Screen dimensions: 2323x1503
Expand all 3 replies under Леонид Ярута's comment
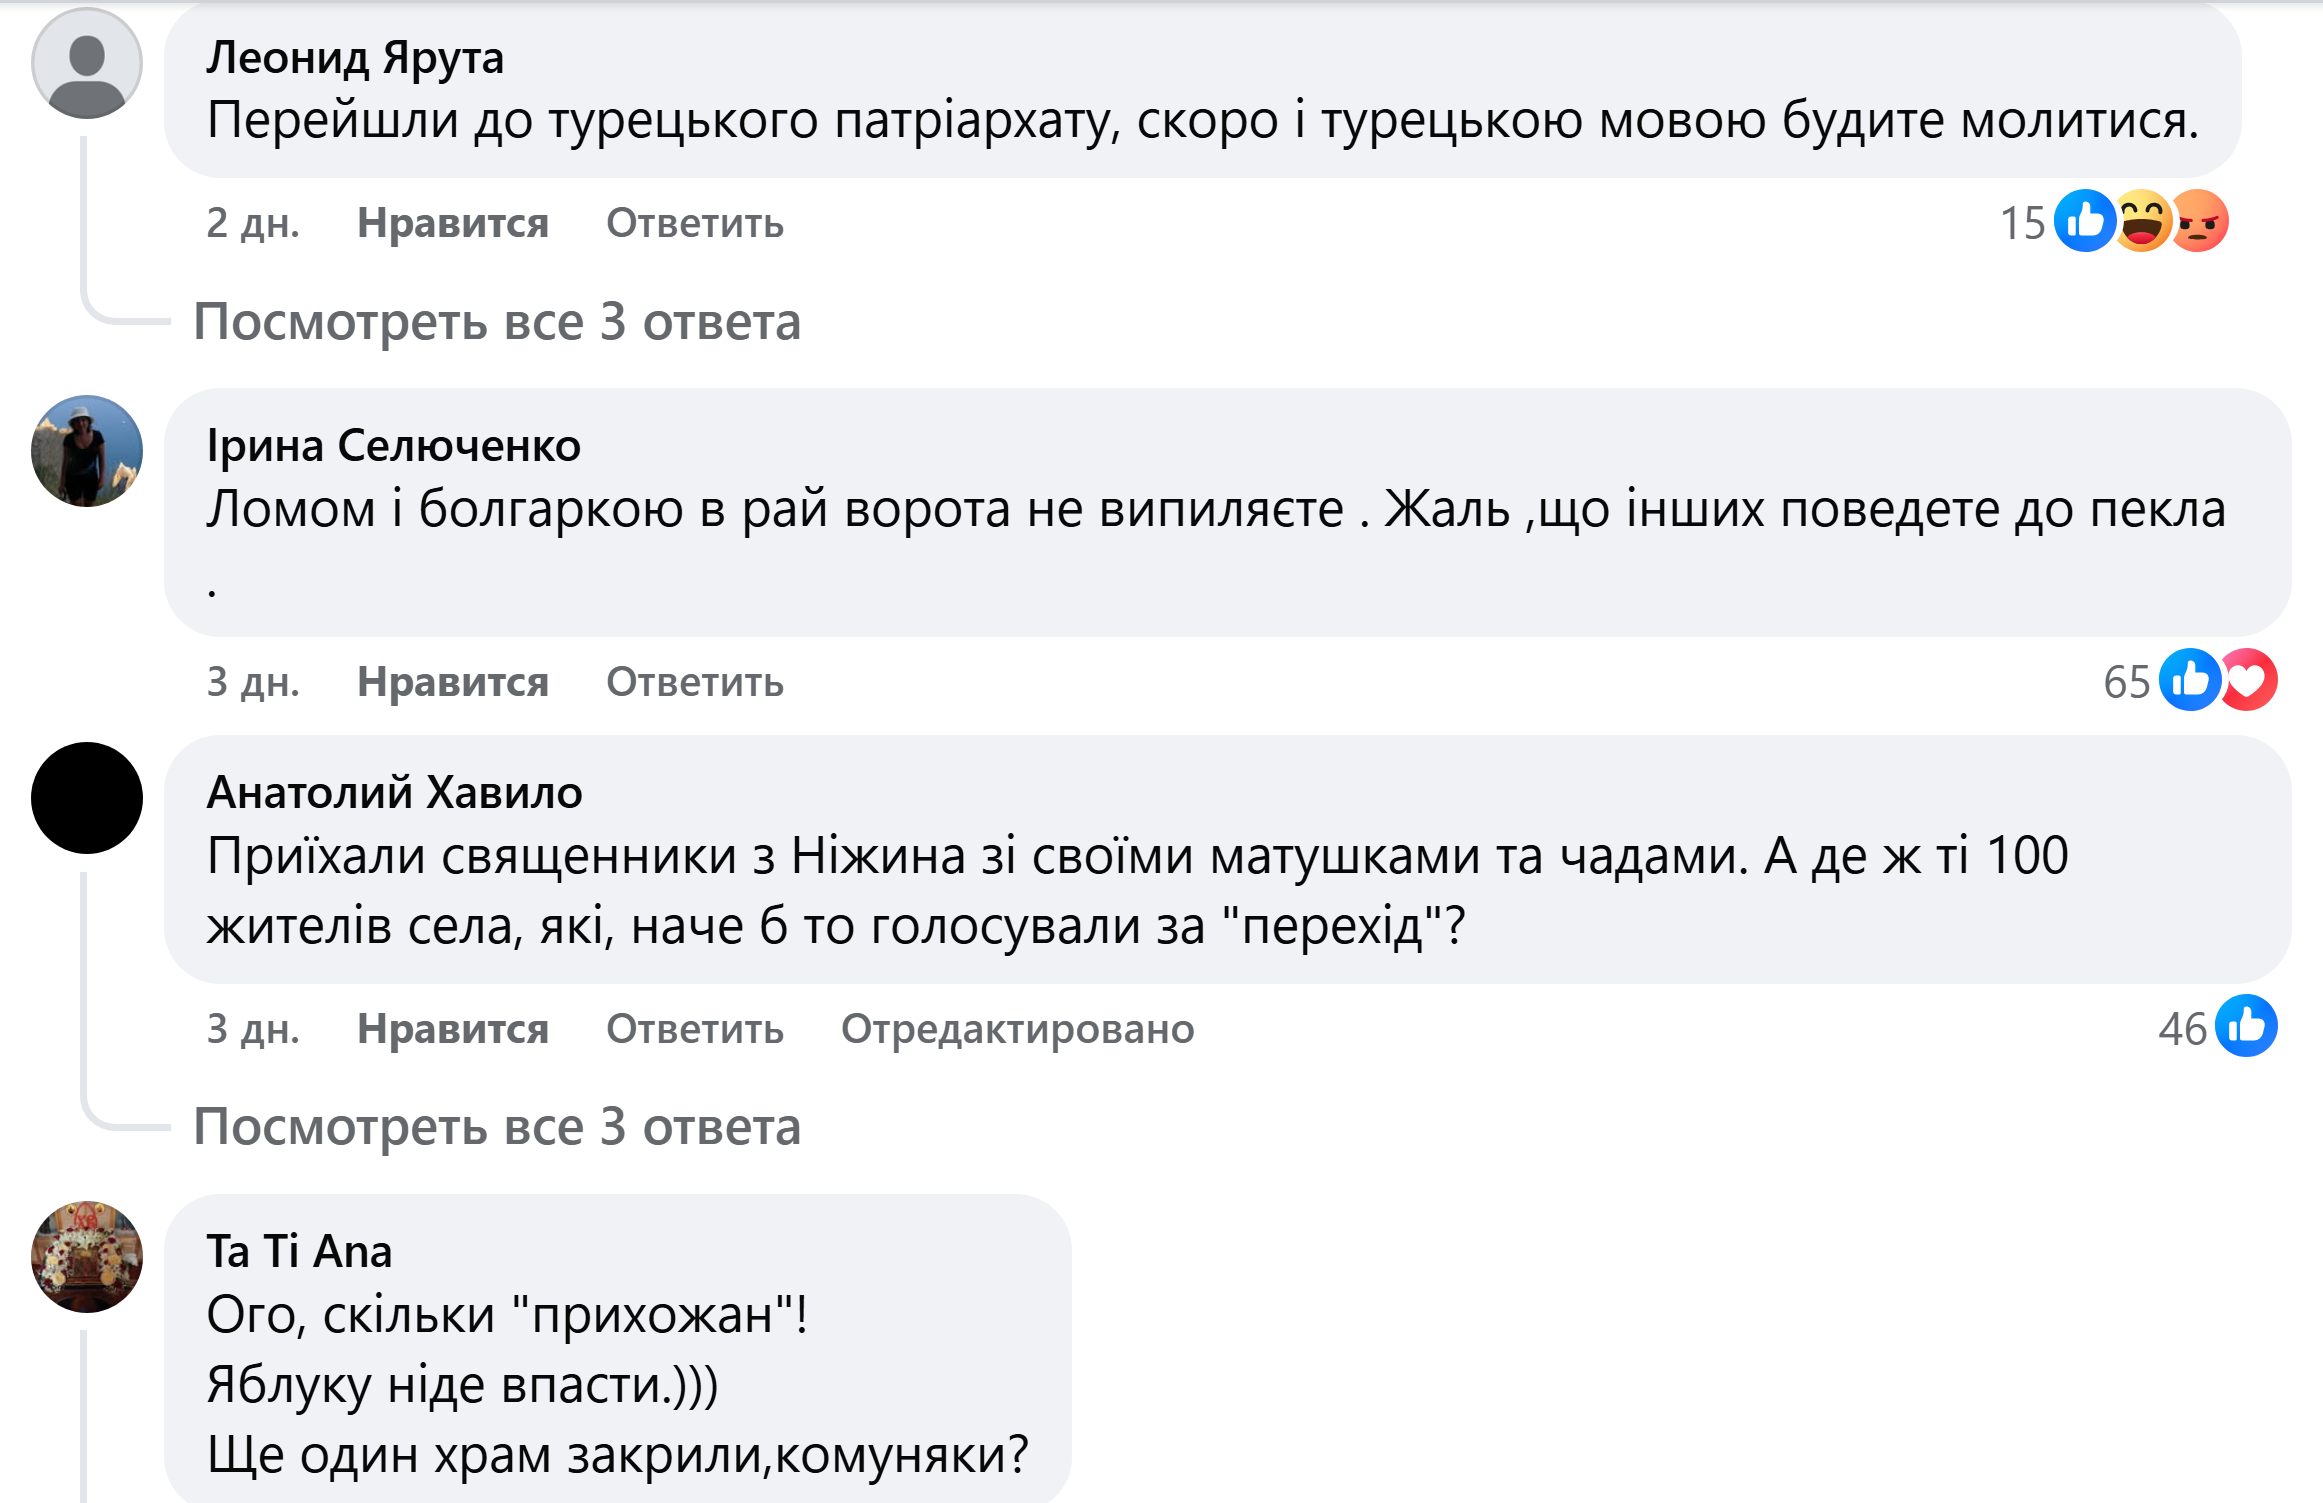click(497, 322)
